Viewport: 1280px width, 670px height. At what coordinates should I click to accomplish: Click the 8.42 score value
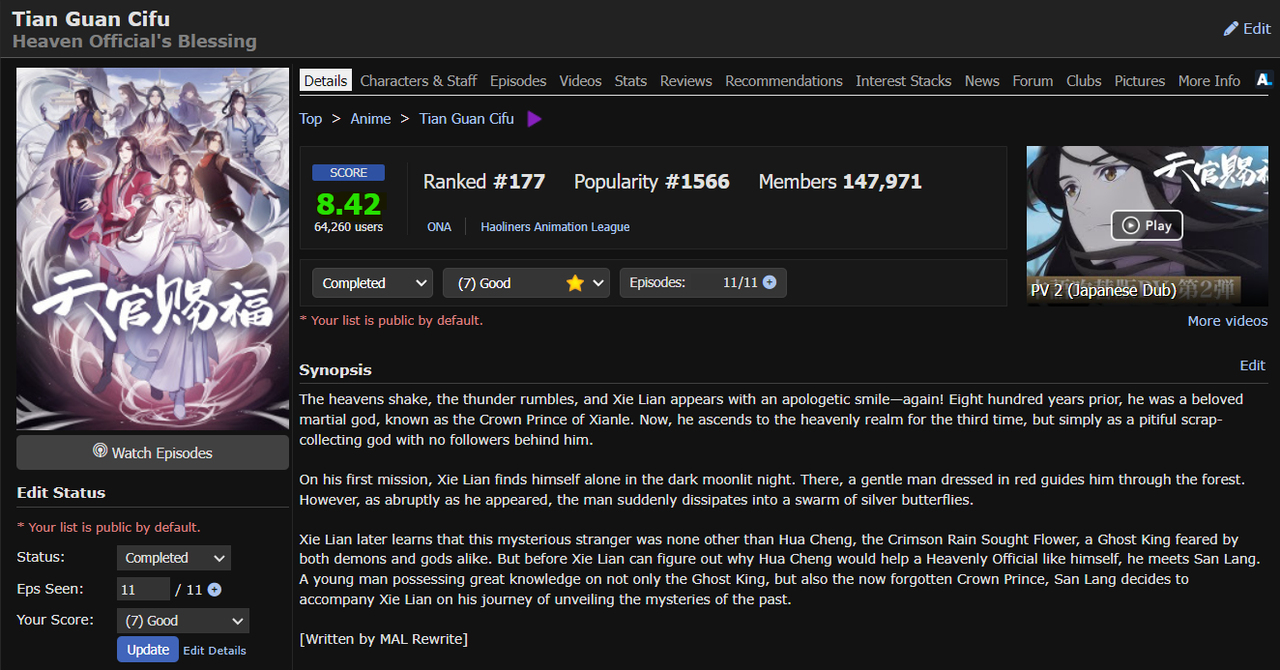click(x=348, y=204)
